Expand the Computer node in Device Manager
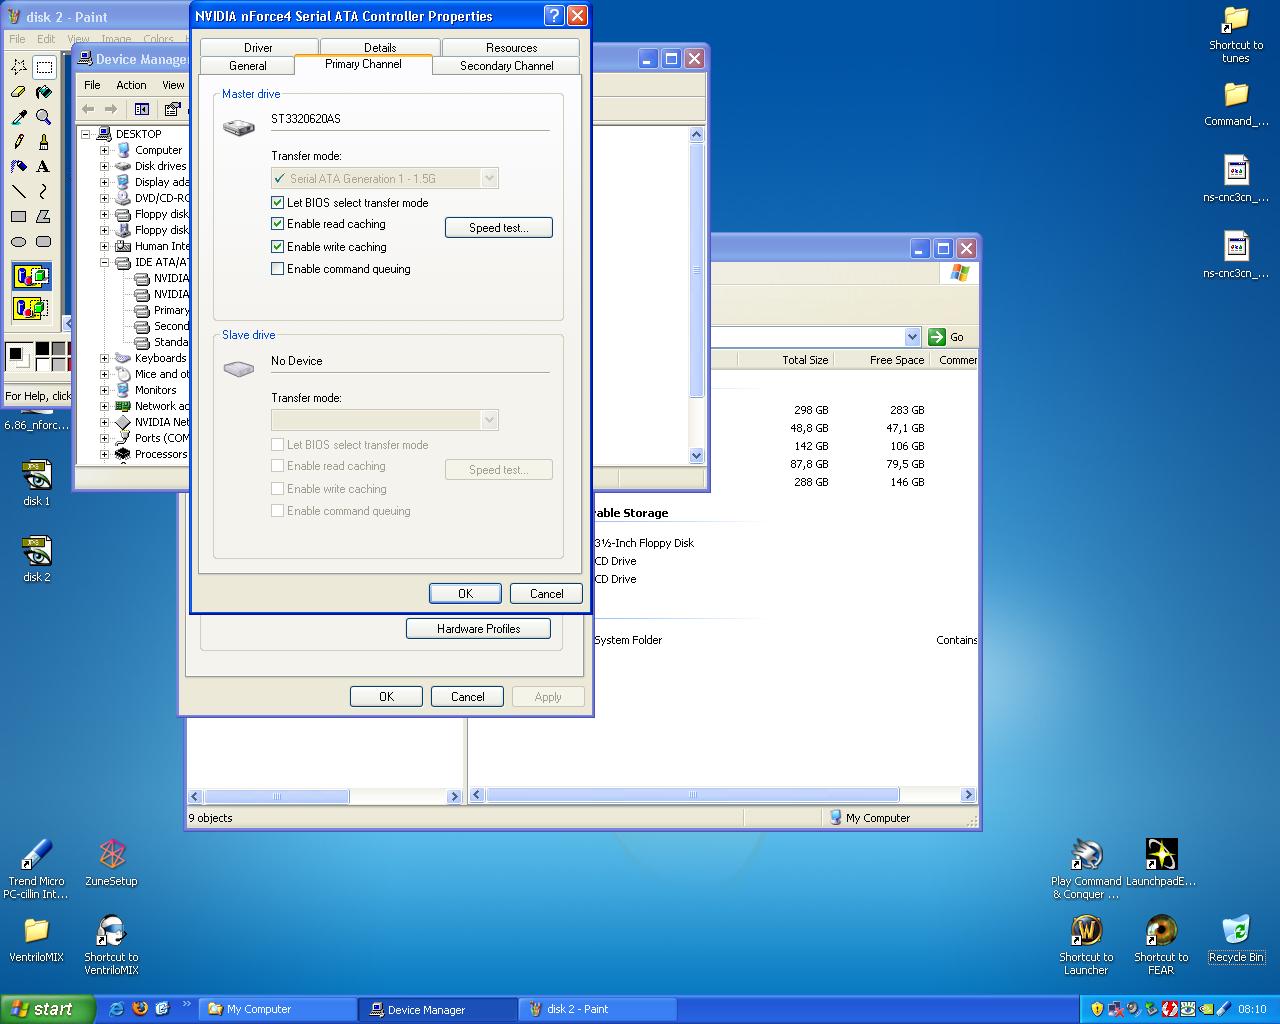Image resolution: width=1280 pixels, height=1024 pixels. (x=104, y=150)
